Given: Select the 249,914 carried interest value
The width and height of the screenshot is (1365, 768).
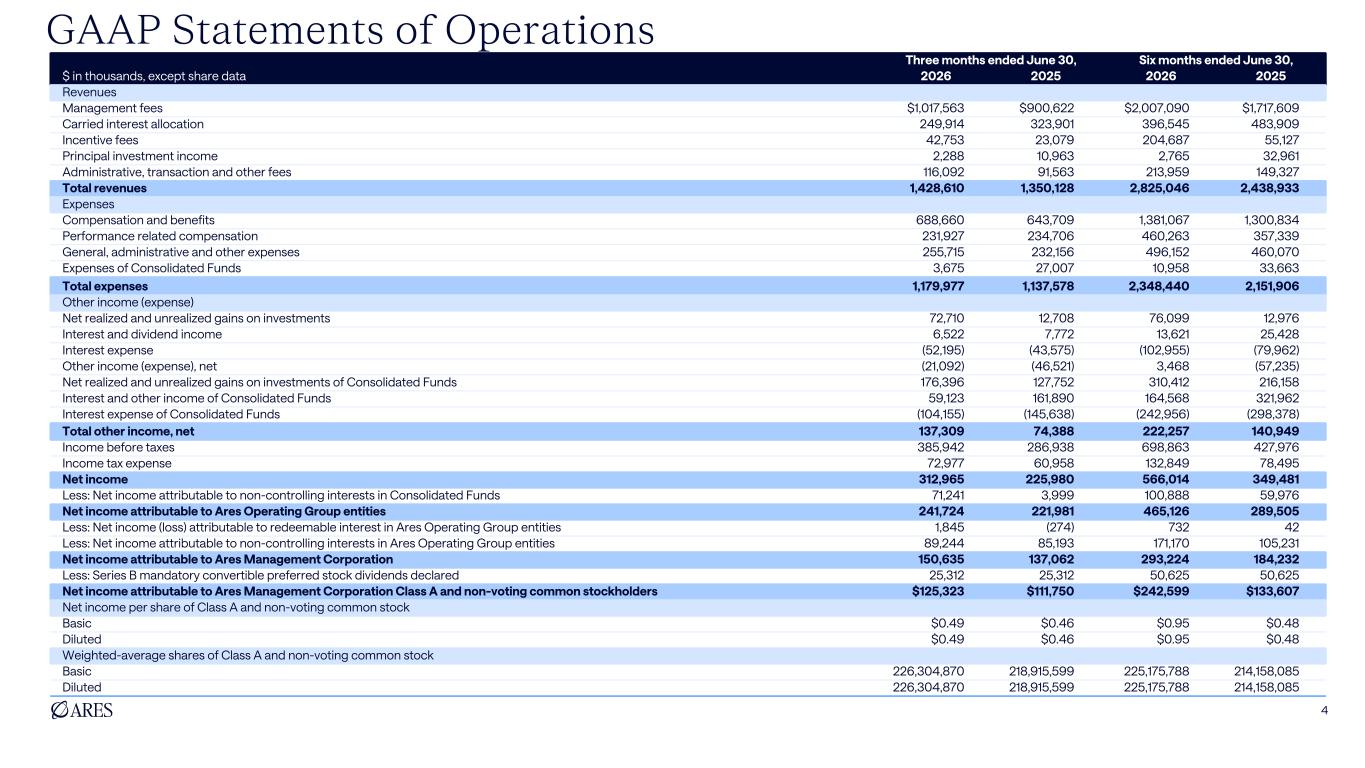Looking at the screenshot, I should pyautogui.click(x=940, y=124).
